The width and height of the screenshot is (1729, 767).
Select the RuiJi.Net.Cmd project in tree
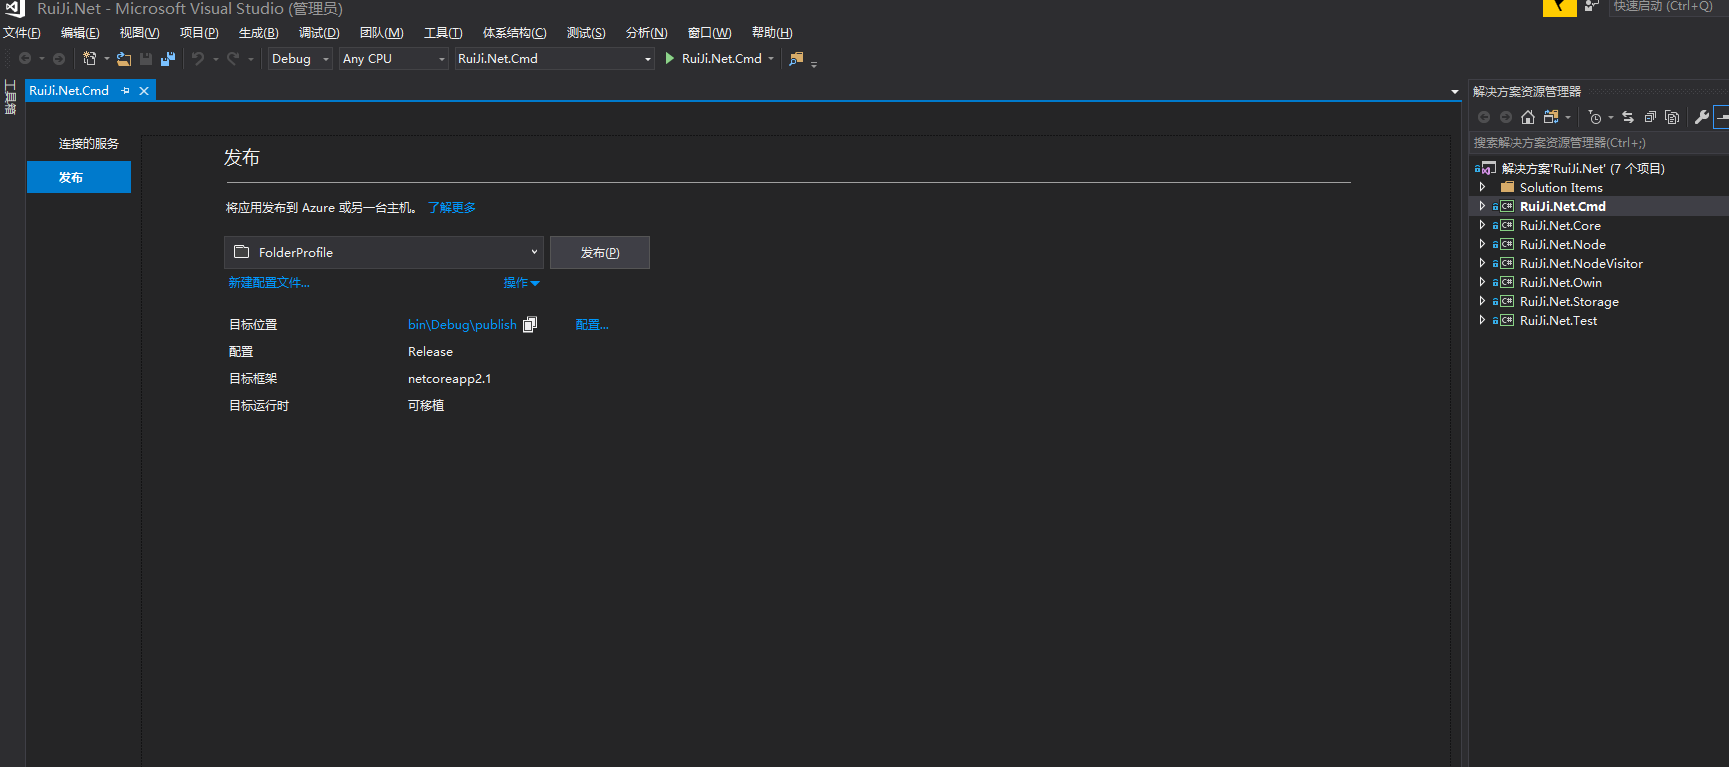(x=1562, y=207)
